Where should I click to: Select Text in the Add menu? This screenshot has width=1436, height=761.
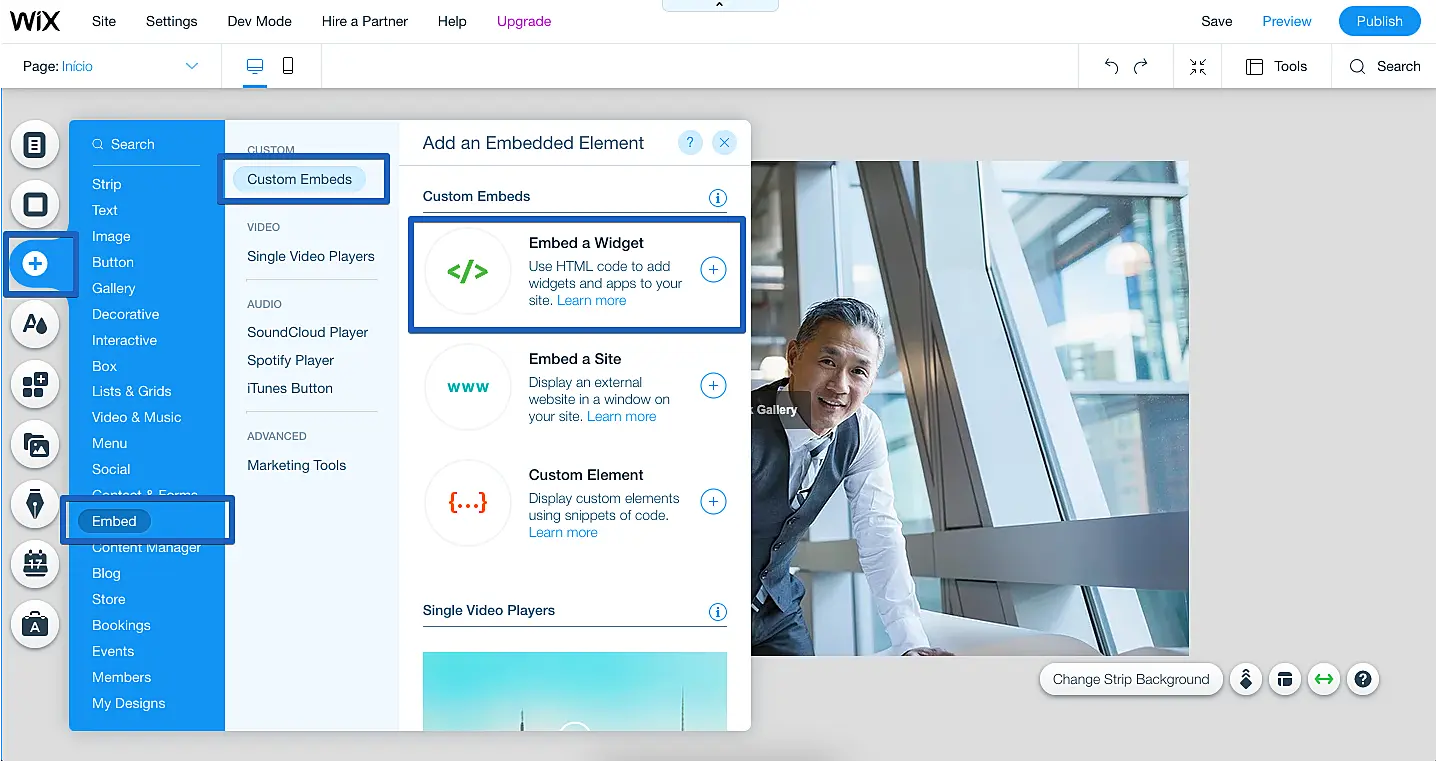click(x=105, y=210)
